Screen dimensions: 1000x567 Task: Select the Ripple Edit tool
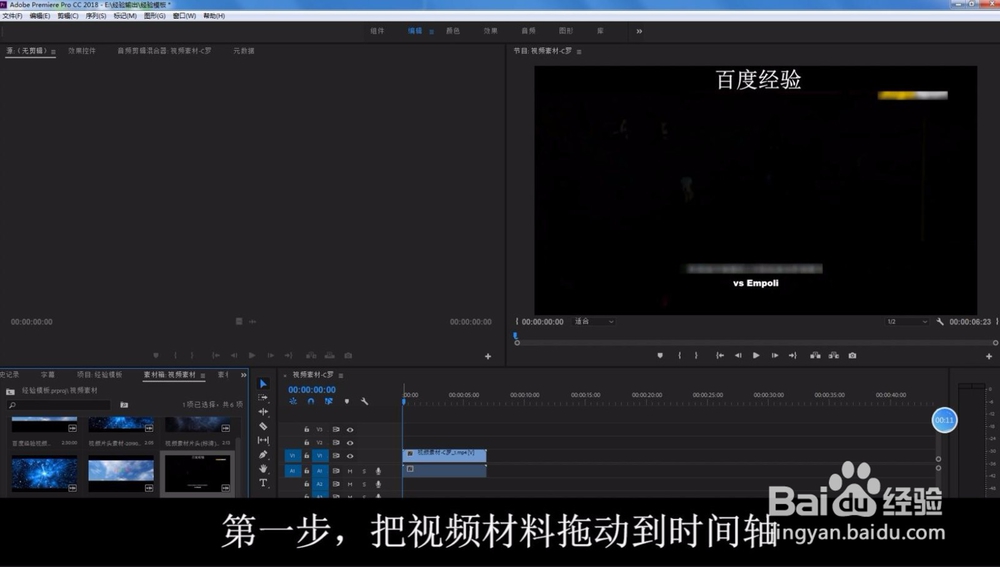[263, 412]
